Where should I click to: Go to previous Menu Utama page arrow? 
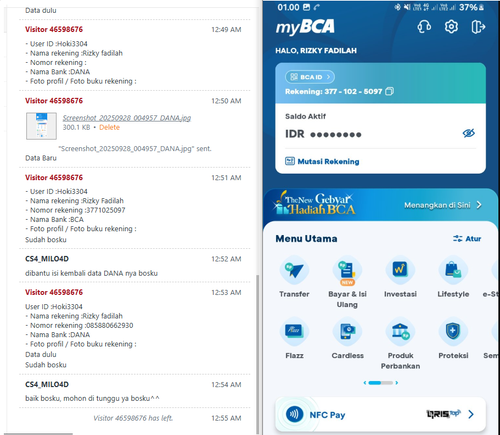365,383
